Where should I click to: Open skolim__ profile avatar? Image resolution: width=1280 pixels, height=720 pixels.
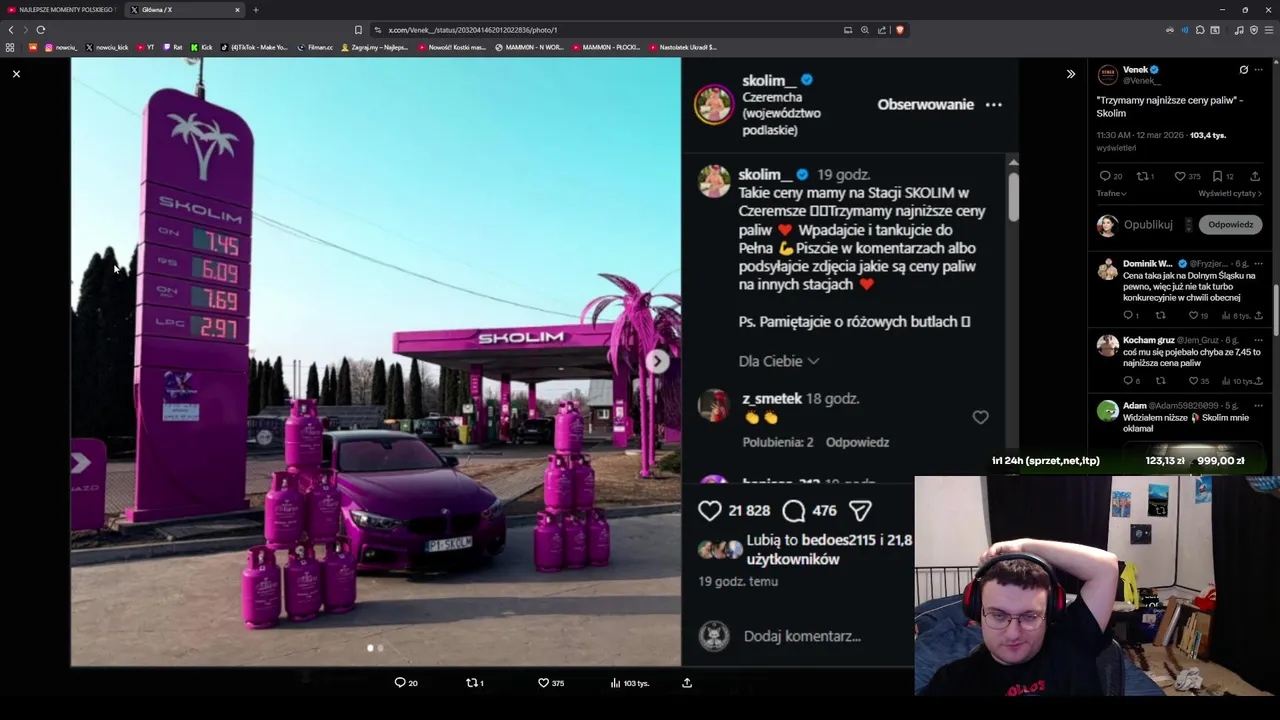[x=714, y=104]
